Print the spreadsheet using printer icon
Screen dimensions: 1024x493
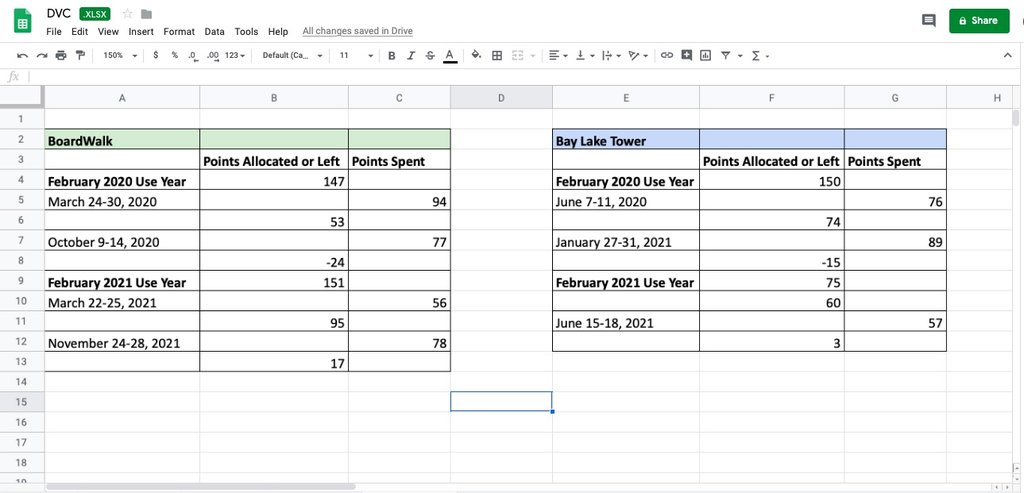click(x=61, y=56)
